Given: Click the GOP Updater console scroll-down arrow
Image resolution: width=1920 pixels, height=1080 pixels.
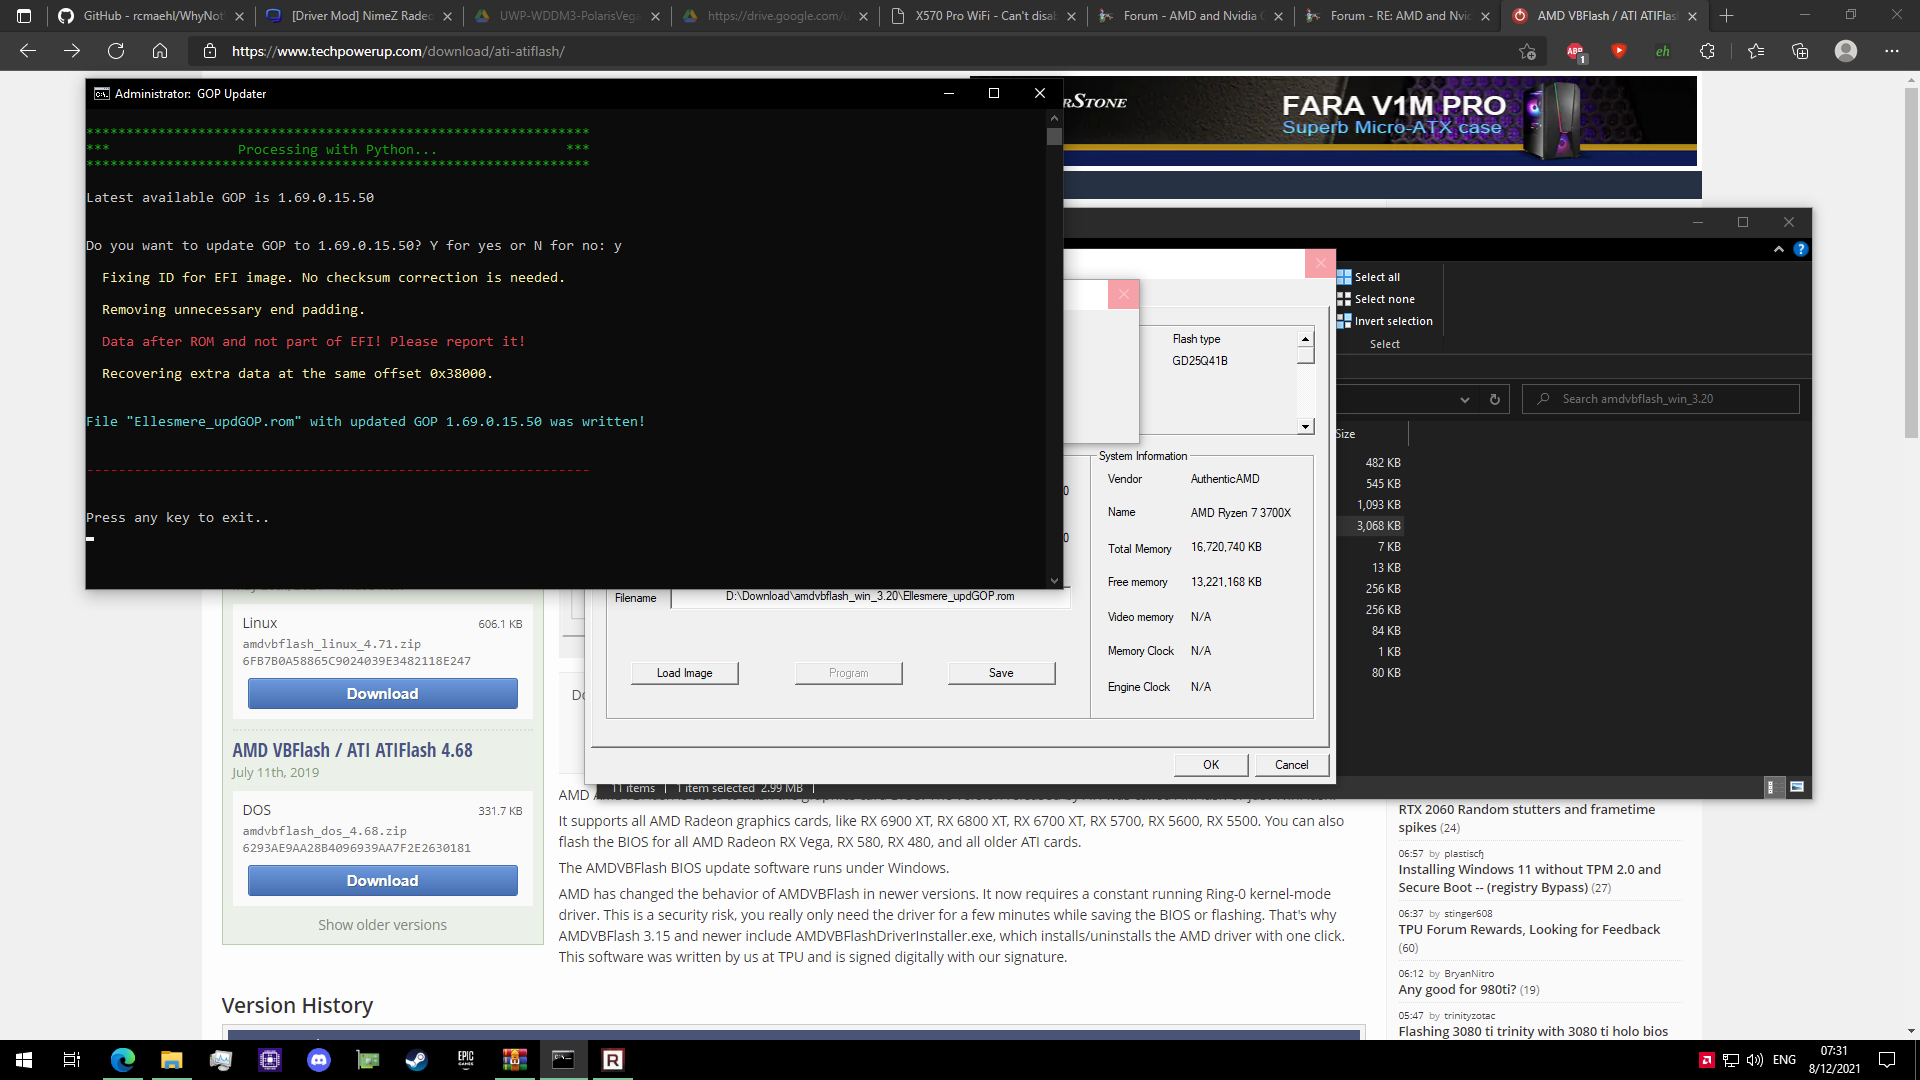Looking at the screenshot, I should tap(1054, 580).
